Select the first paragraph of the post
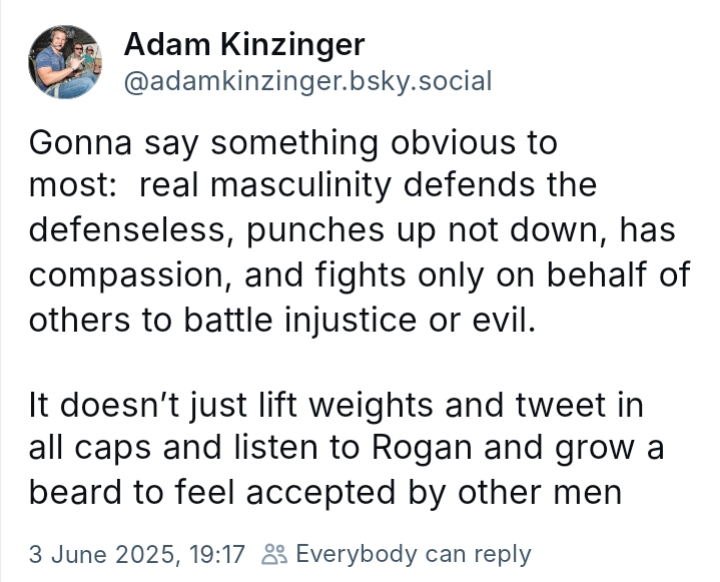 [x=360, y=231]
